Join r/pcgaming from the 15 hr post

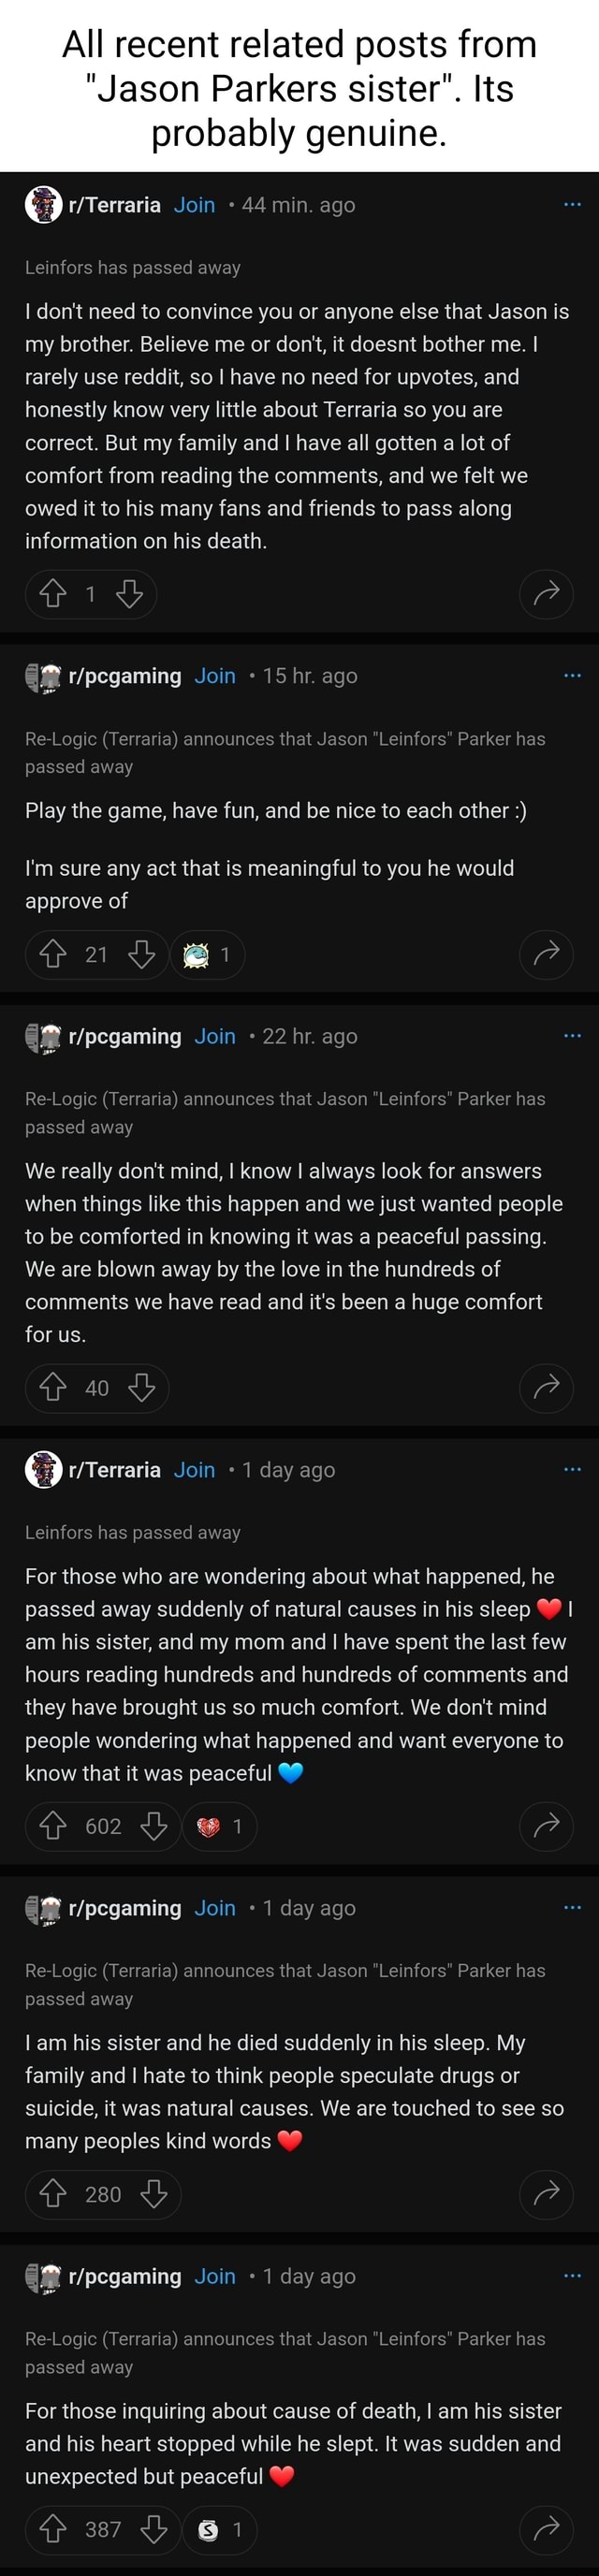[215, 675]
